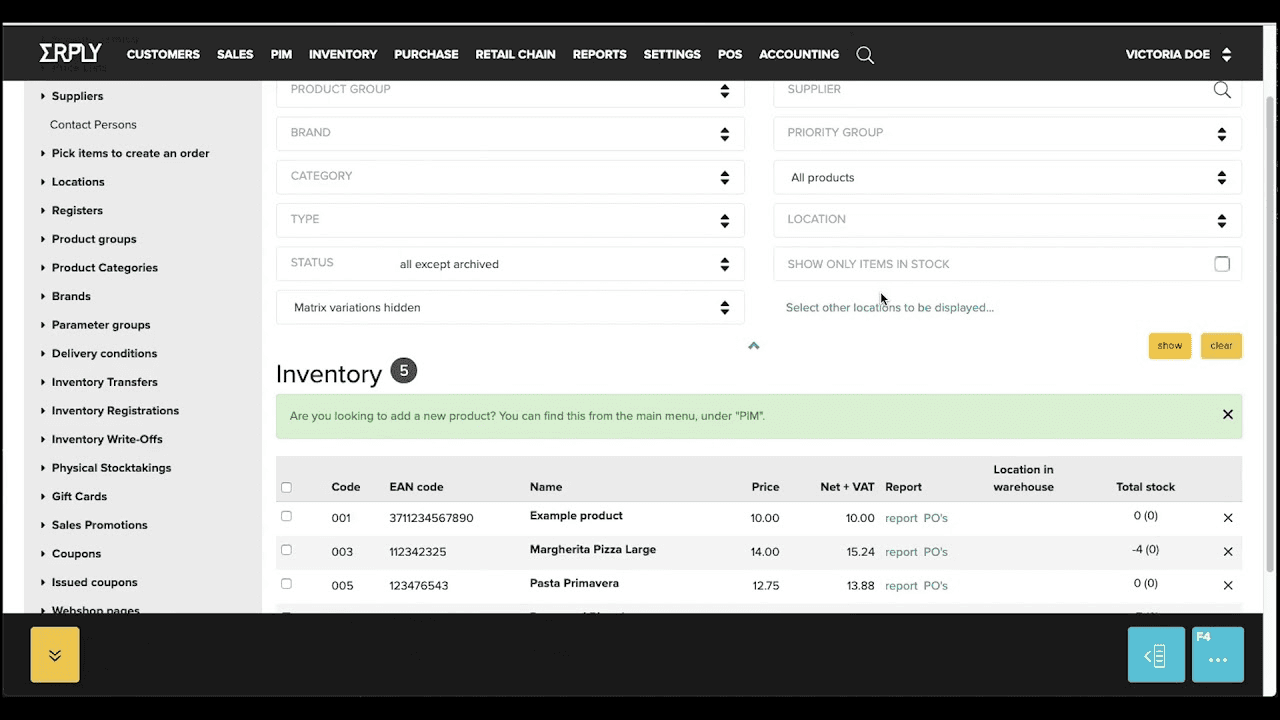This screenshot has height=720, width=1280.
Task: Open the Matrix variations hidden dropdown
Action: pos(510,307)
